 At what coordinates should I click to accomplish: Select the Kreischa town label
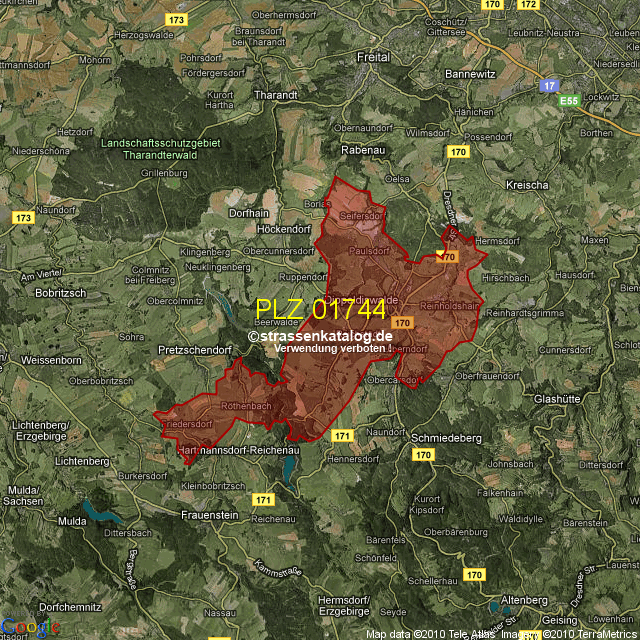point(527,185)
